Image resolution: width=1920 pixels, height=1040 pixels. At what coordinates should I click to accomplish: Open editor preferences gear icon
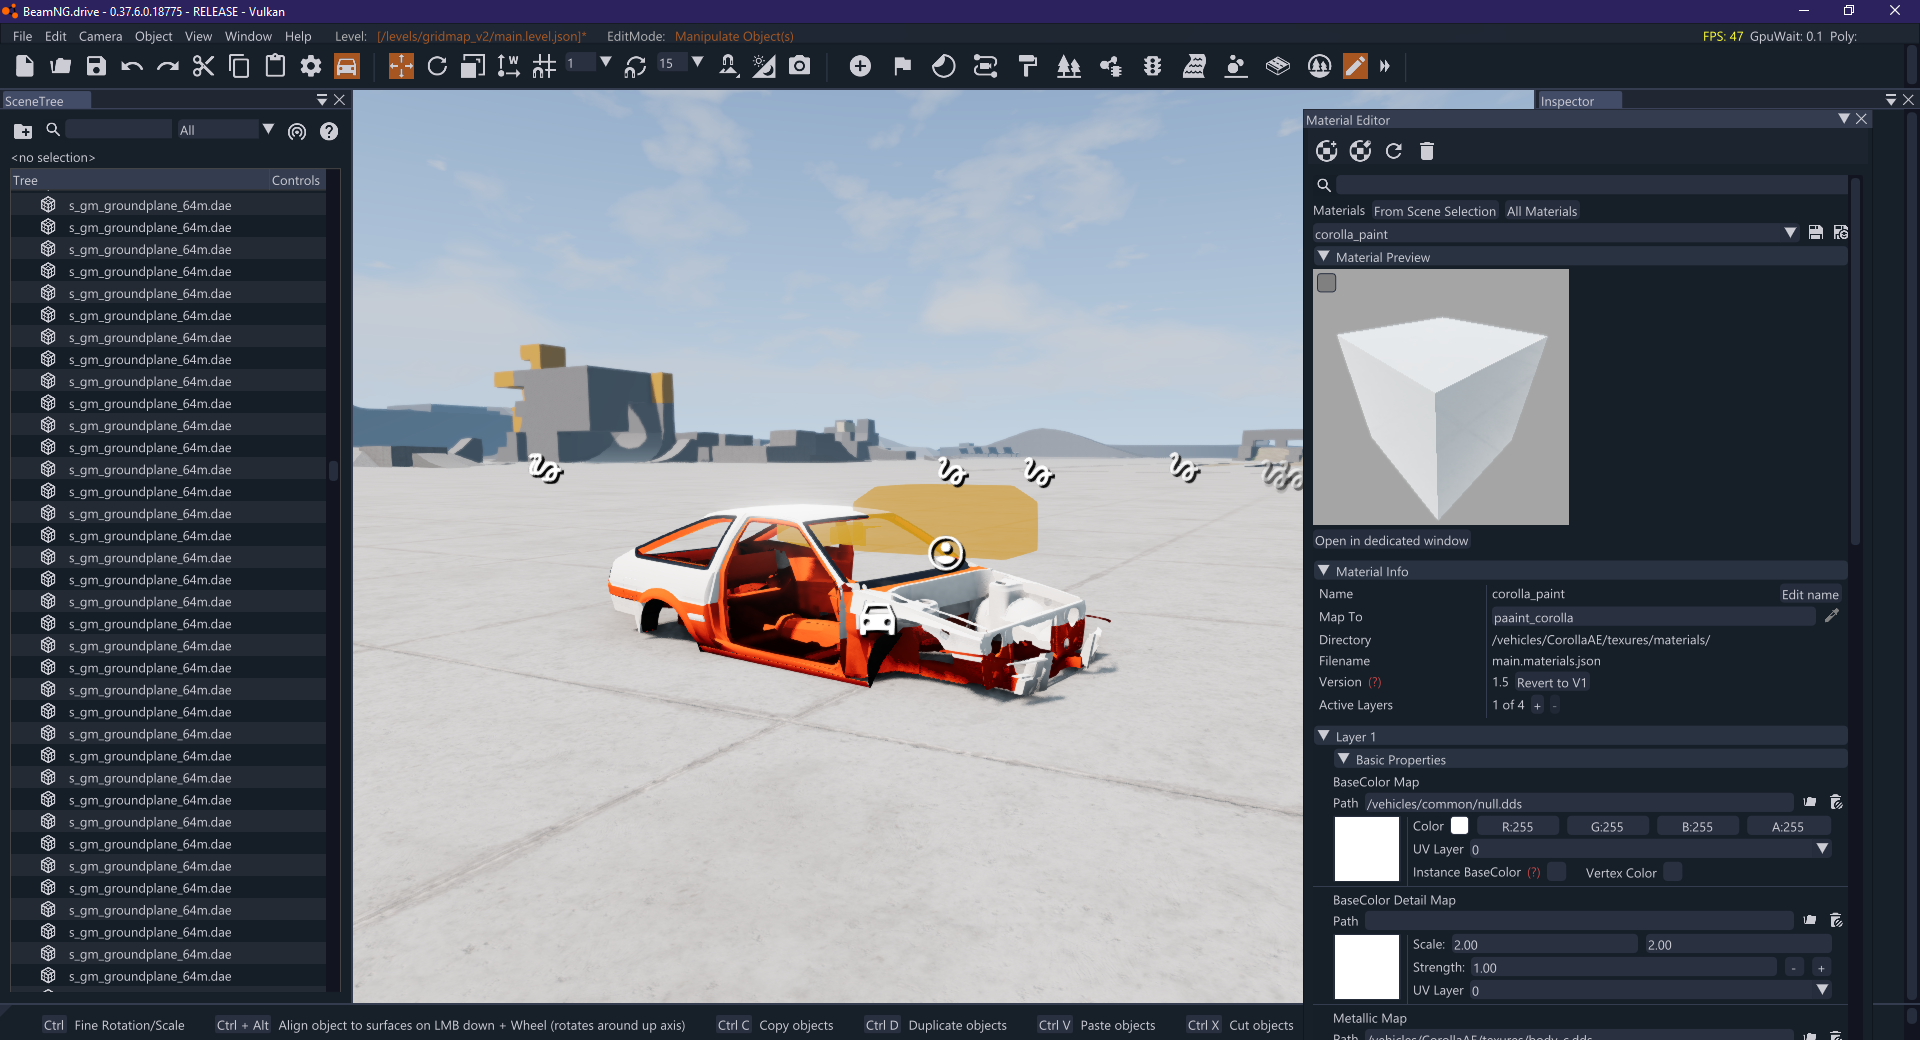(x=311, y=66)
